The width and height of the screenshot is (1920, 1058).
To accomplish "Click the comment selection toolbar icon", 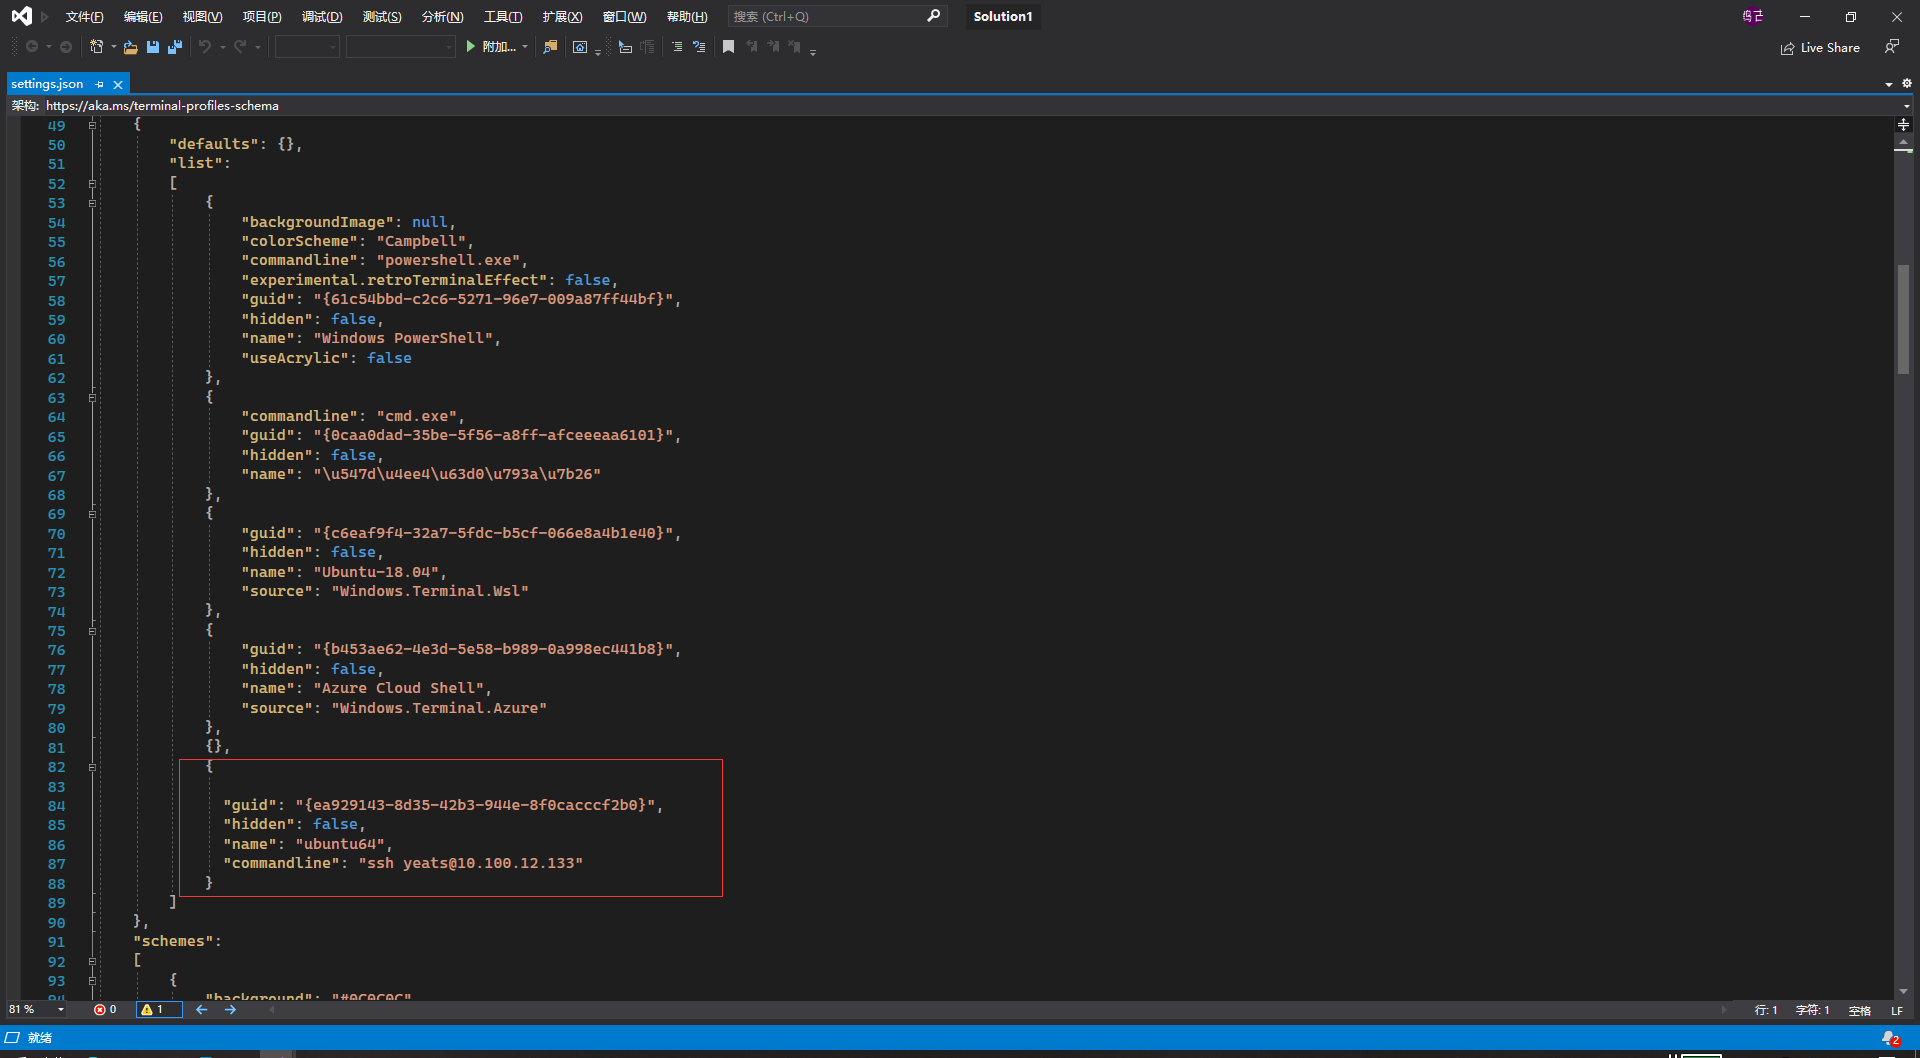I will pyautogui.click(x=625, y=47).
